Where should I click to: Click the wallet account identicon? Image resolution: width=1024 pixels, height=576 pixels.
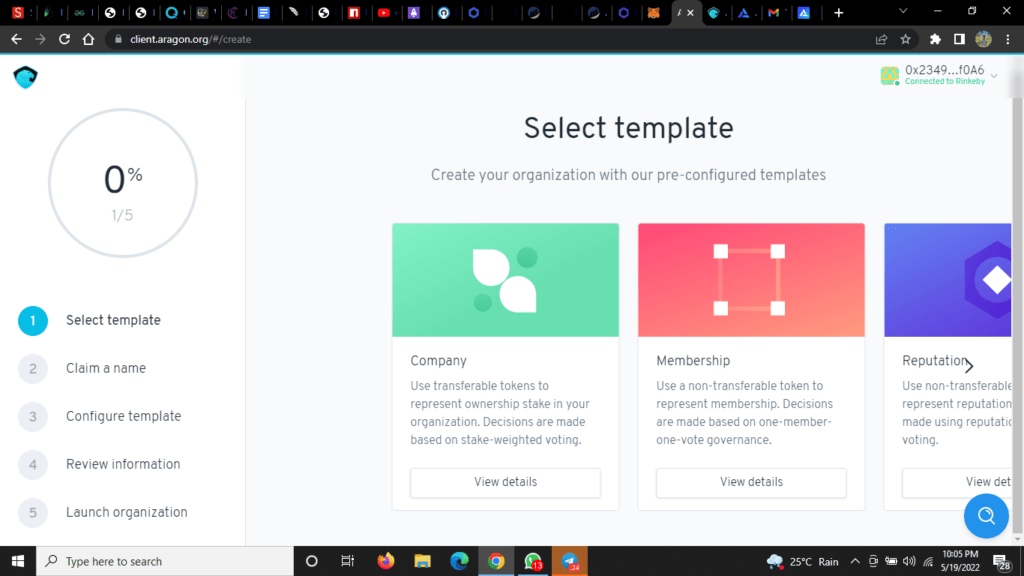click(889, 76)
